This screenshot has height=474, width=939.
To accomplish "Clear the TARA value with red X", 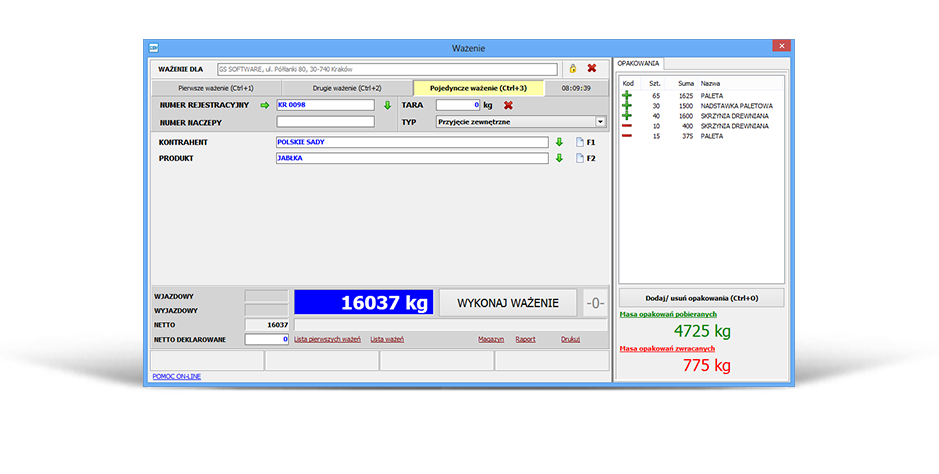I will point(508,105).
